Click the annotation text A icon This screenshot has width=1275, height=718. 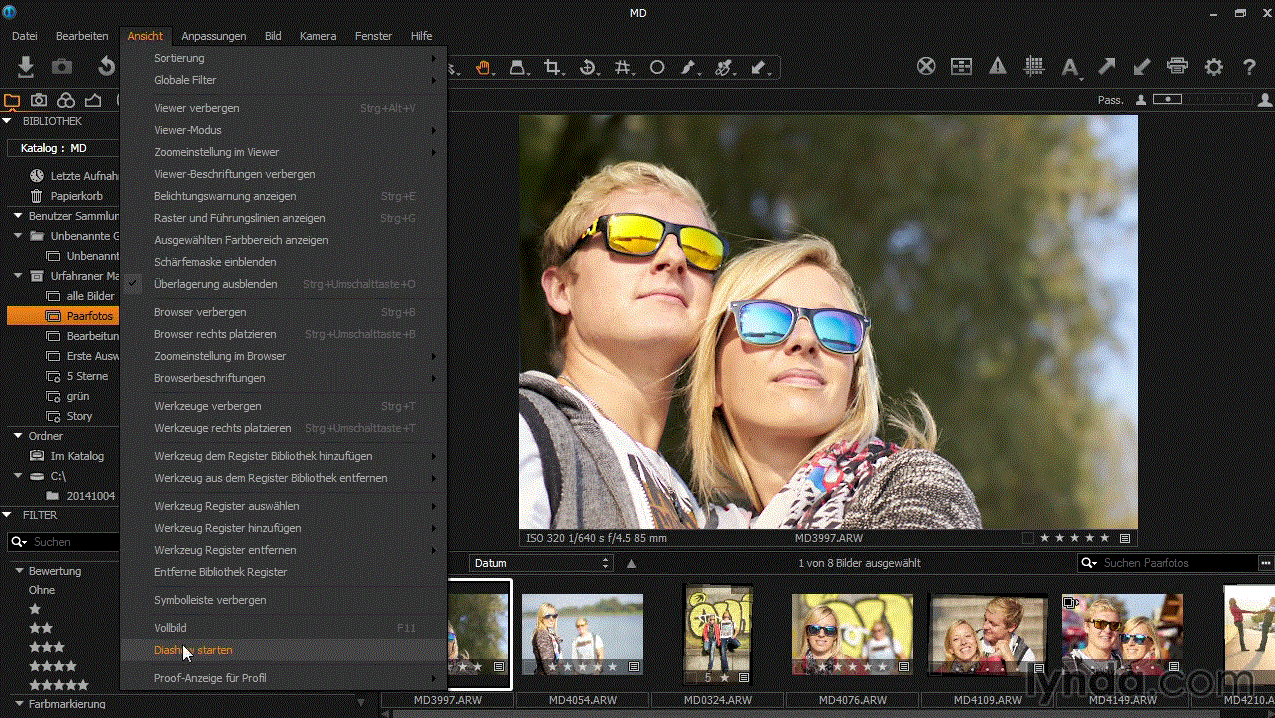[x=1070, y=67]
